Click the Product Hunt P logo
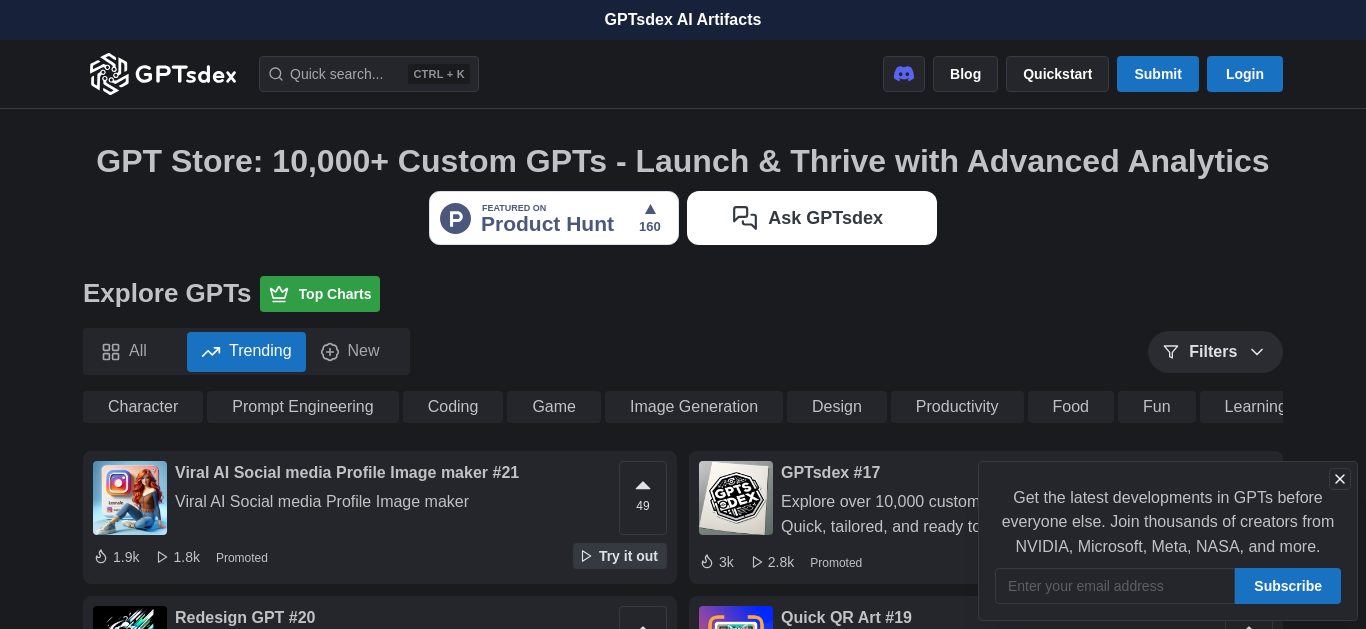The height and width of the screenshot is (629, 1366). click(x=455, y=218)
